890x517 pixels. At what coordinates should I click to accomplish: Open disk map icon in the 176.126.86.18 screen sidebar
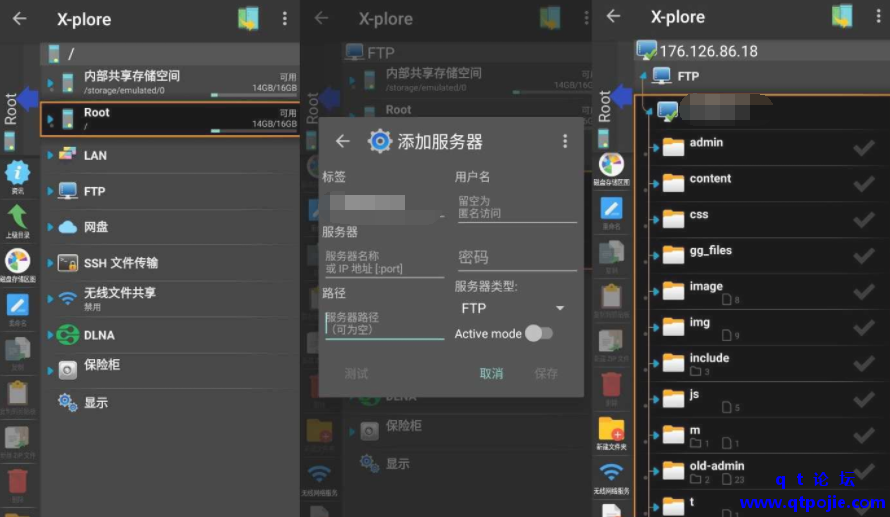coord(611,165)
